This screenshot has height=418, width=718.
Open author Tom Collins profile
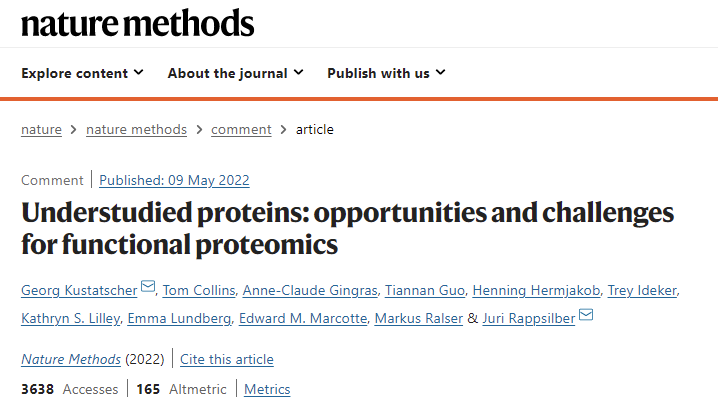(x=199, y=290)
